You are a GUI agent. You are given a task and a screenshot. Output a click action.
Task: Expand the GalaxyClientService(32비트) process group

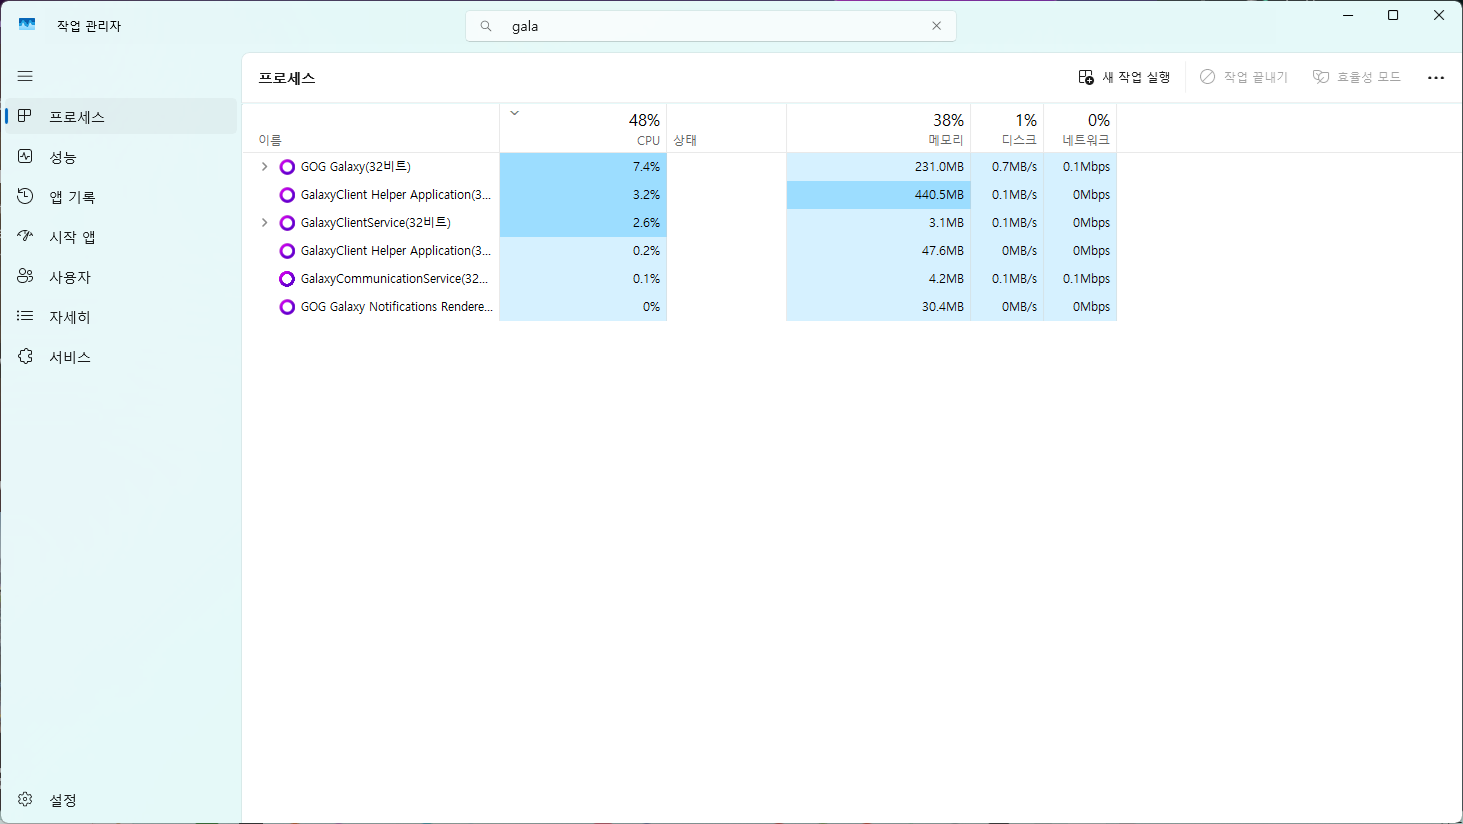coord(264,223)
